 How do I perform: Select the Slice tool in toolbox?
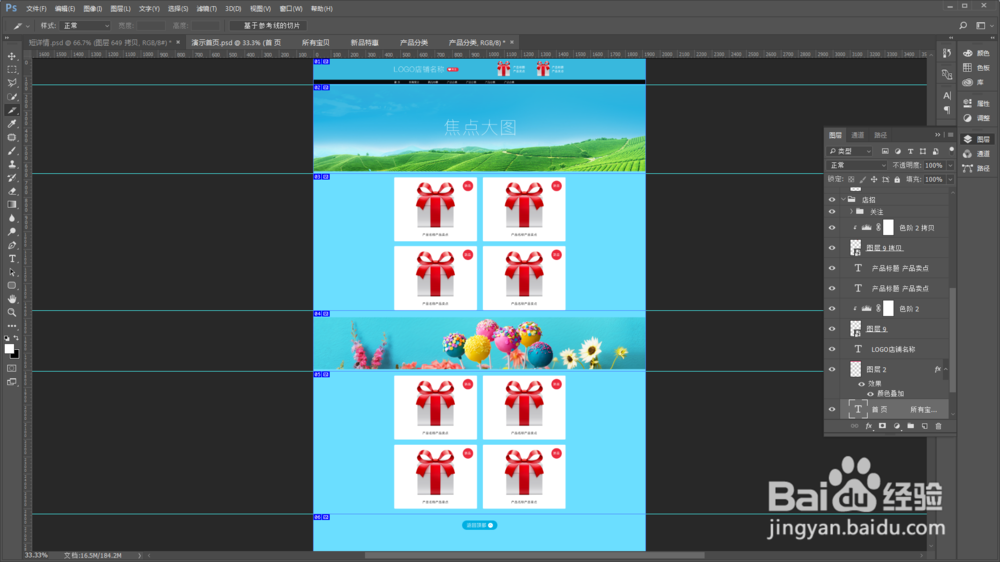(11, 110)
